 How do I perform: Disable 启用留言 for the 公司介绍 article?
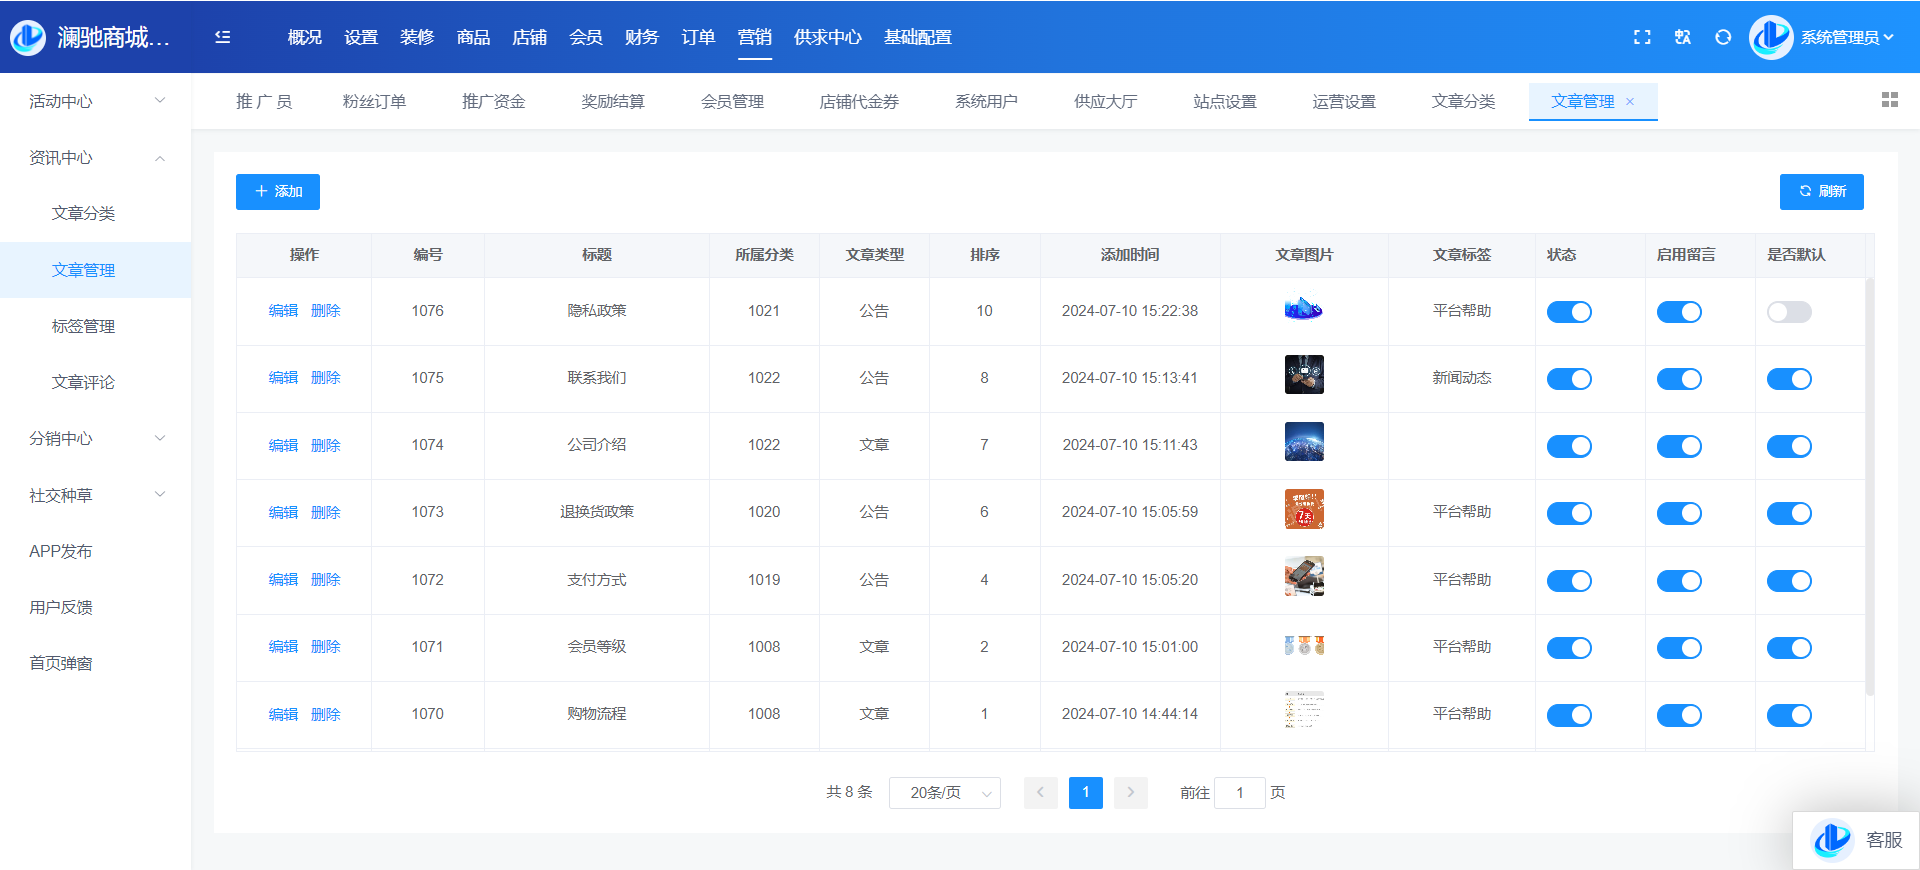point(1679,446)
